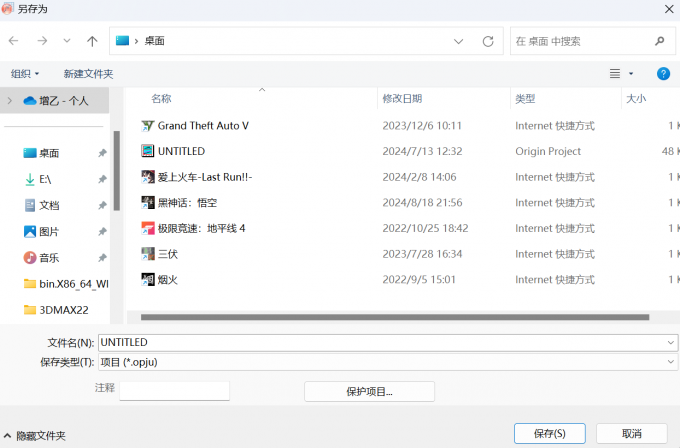Click the 保护项目... button
Viewport: 680px width, 448px height.
tap(369, 392)
